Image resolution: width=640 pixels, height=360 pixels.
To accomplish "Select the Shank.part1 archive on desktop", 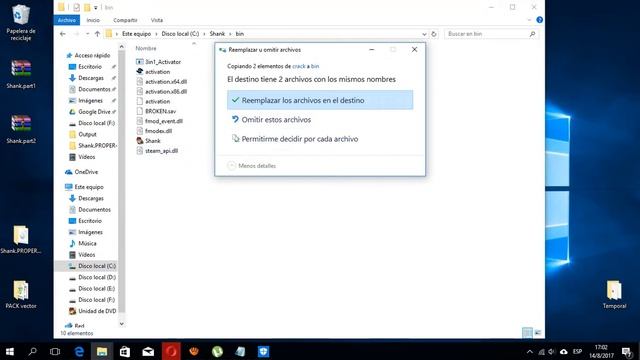I will coord(21,74).
